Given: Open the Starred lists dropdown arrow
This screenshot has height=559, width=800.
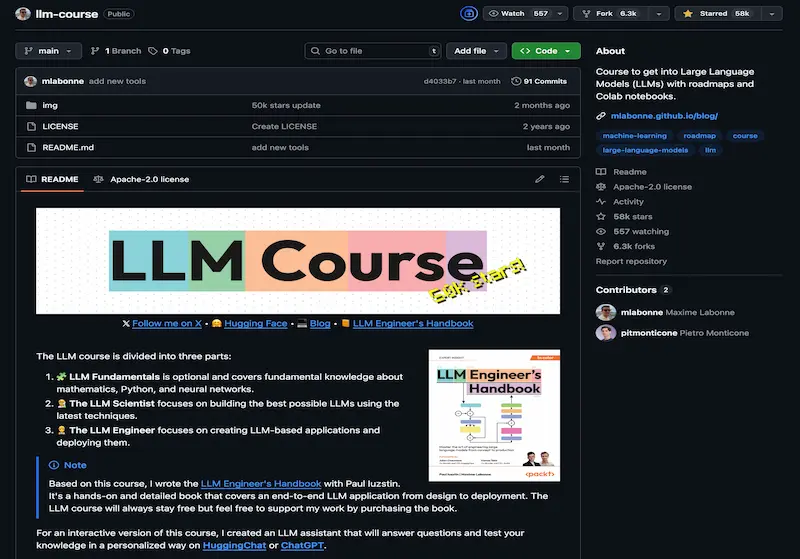Looking at the screenshot, I should pyautogui.click(x=772, y=14).
